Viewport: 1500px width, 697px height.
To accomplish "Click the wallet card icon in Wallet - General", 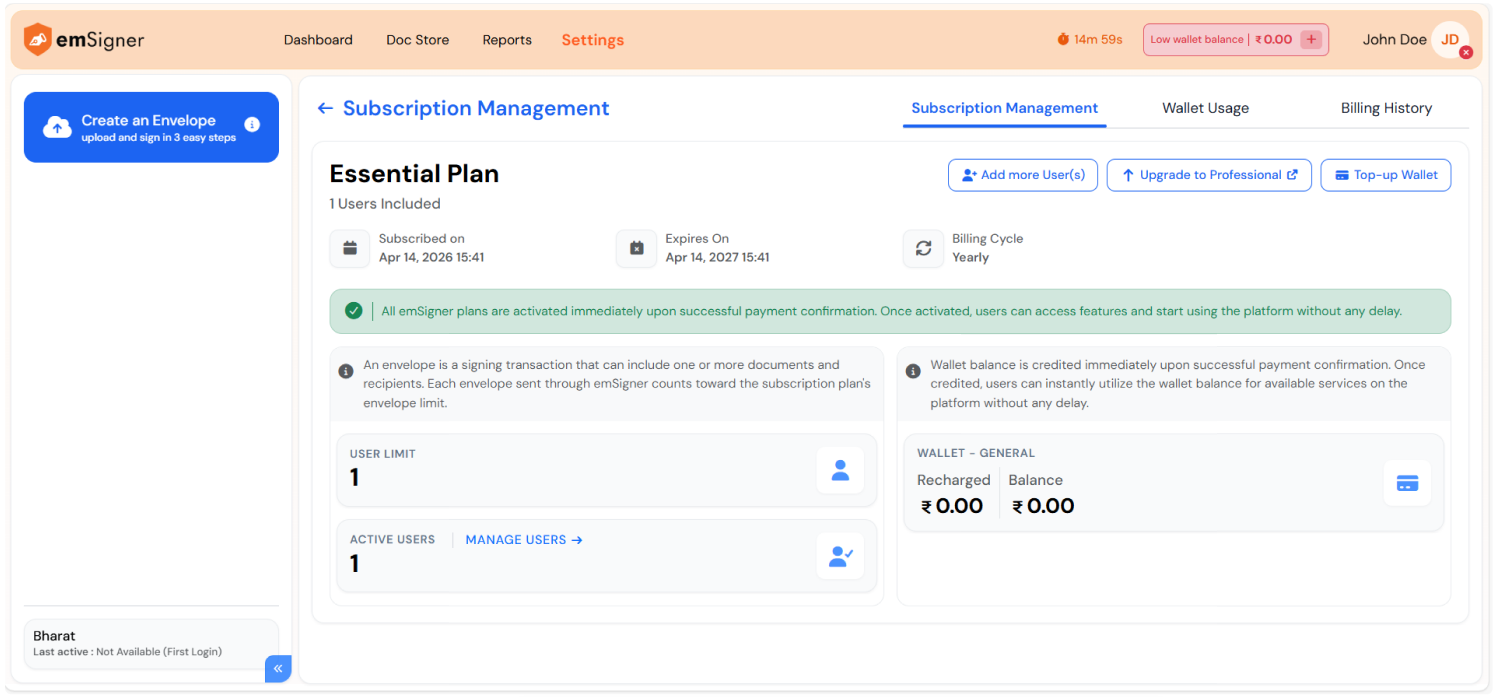I will coord(1407,484).
